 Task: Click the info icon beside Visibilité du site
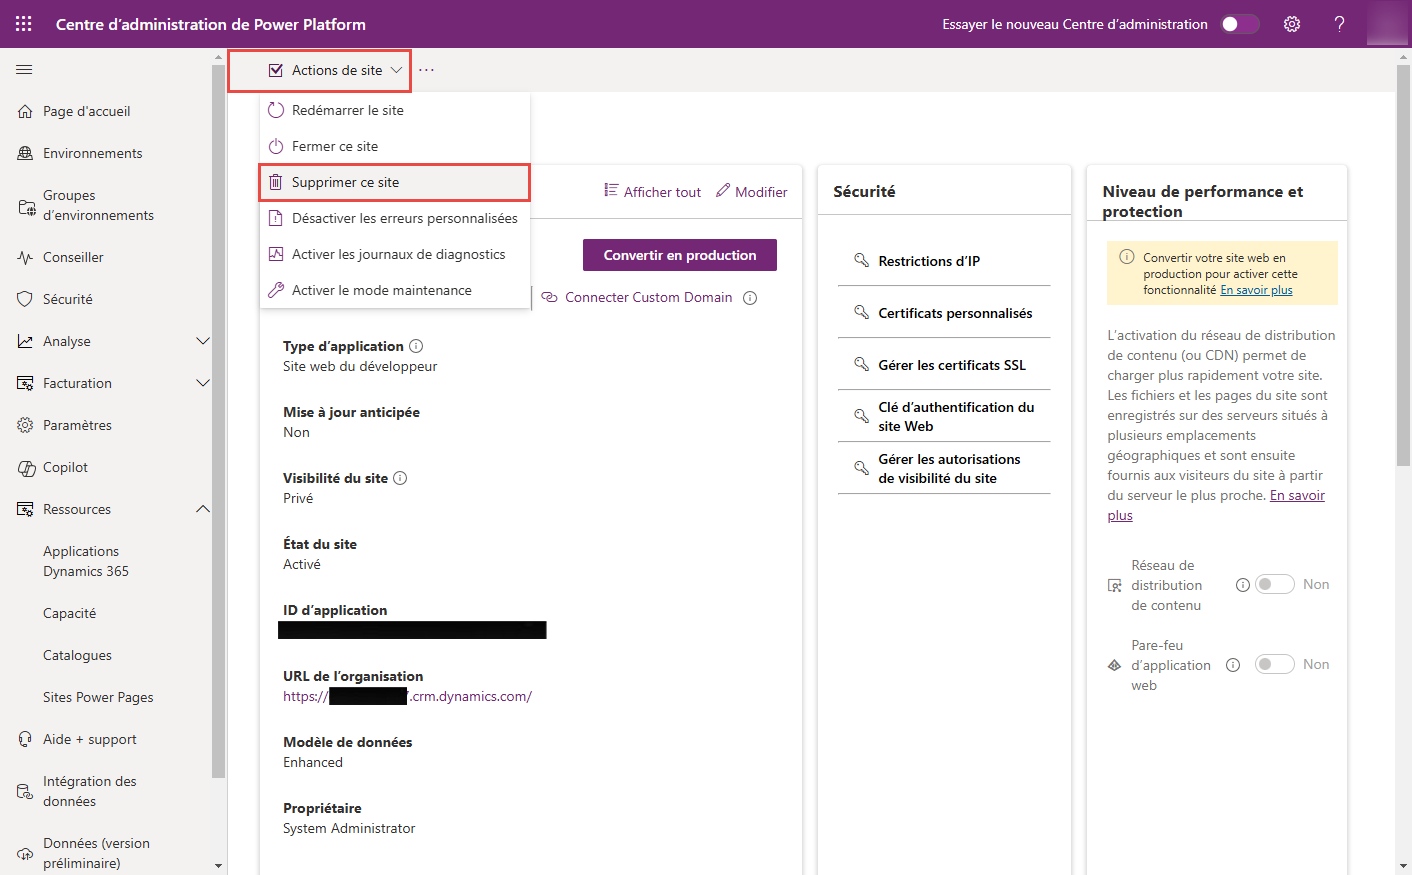click(x=400, y=478)
